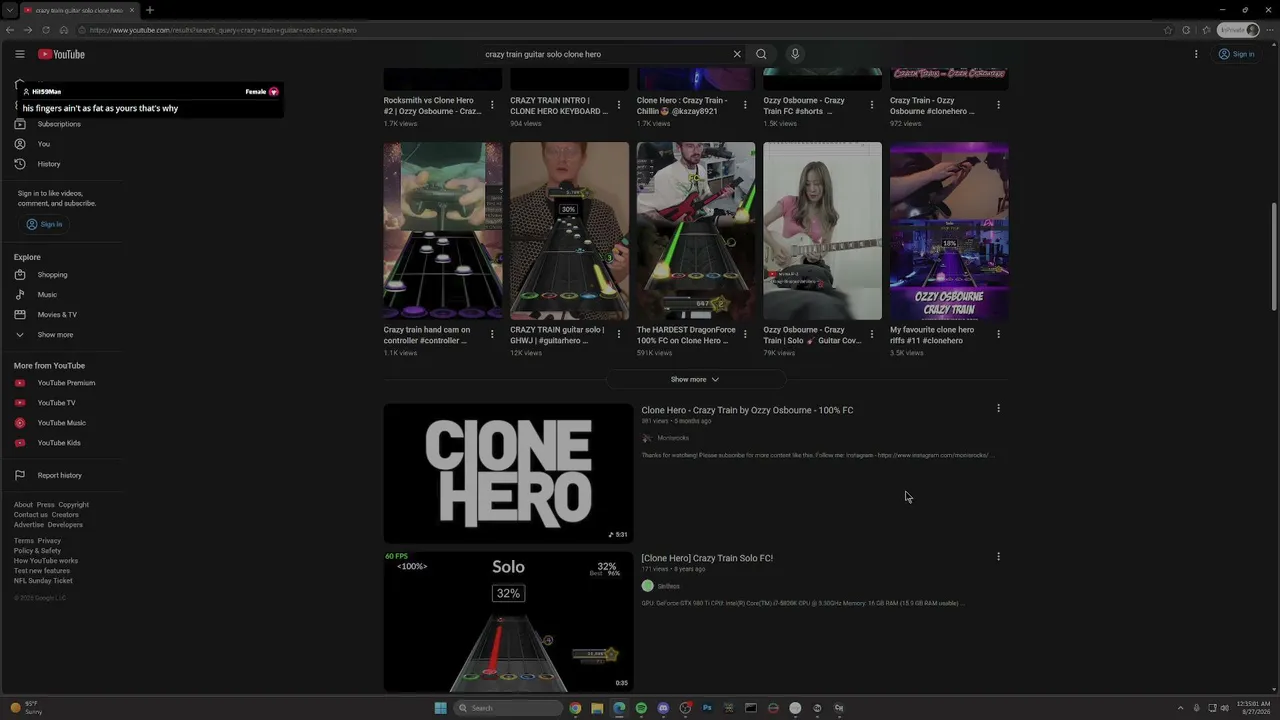1280x720 pixels.
Task: Start voice search with the microphone
Action: [795, 54]
